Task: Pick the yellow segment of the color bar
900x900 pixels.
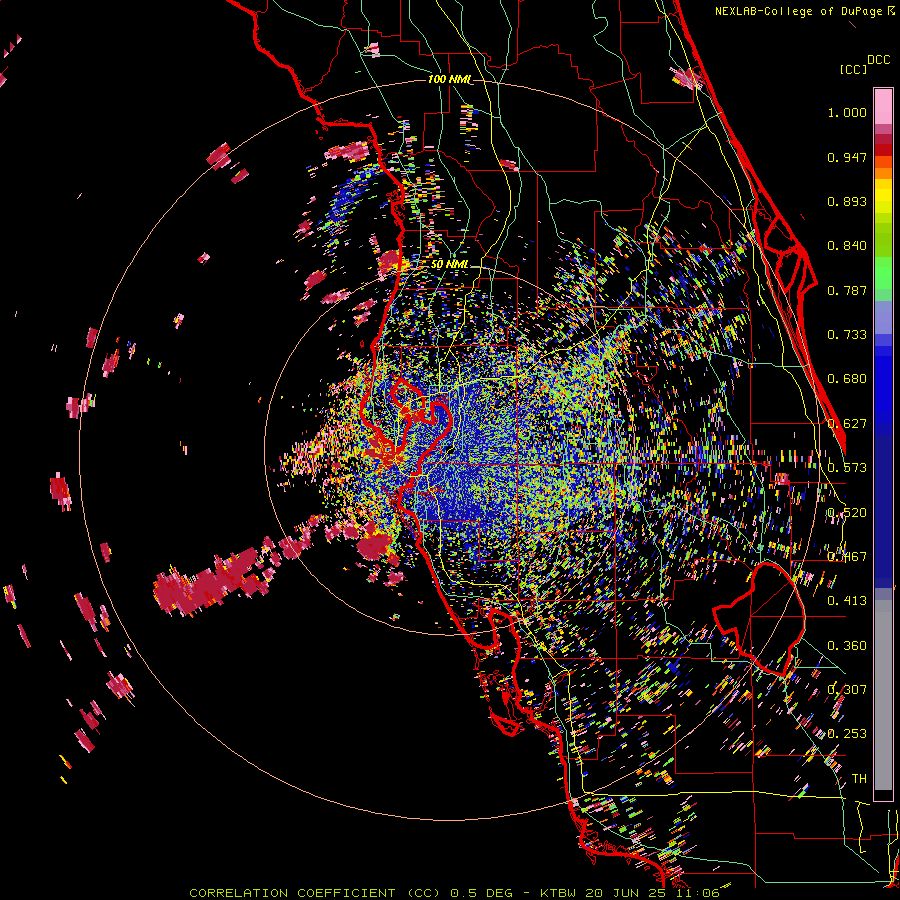Action: (883, 196)
